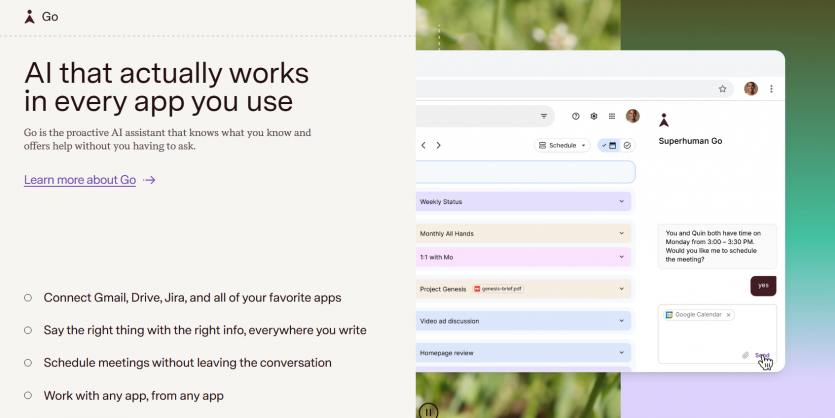Expand the Monthly All Hands event
Screen dimensions: 835x418
622,233
